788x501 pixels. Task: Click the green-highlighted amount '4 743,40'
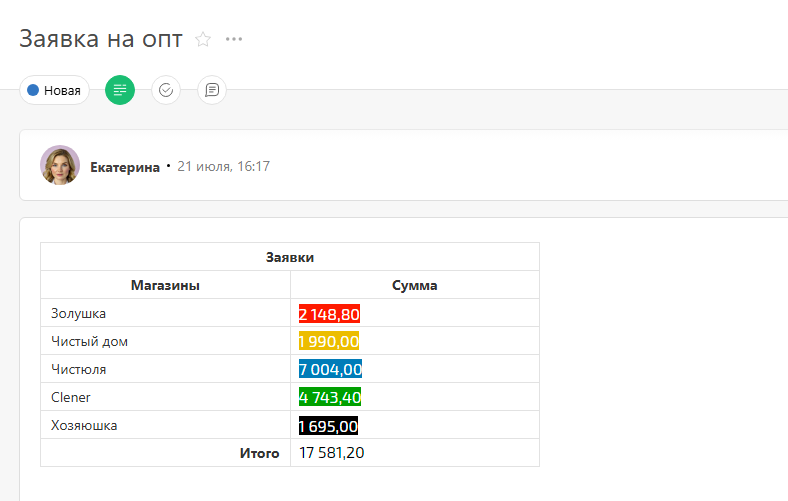[x=330, y=397]
